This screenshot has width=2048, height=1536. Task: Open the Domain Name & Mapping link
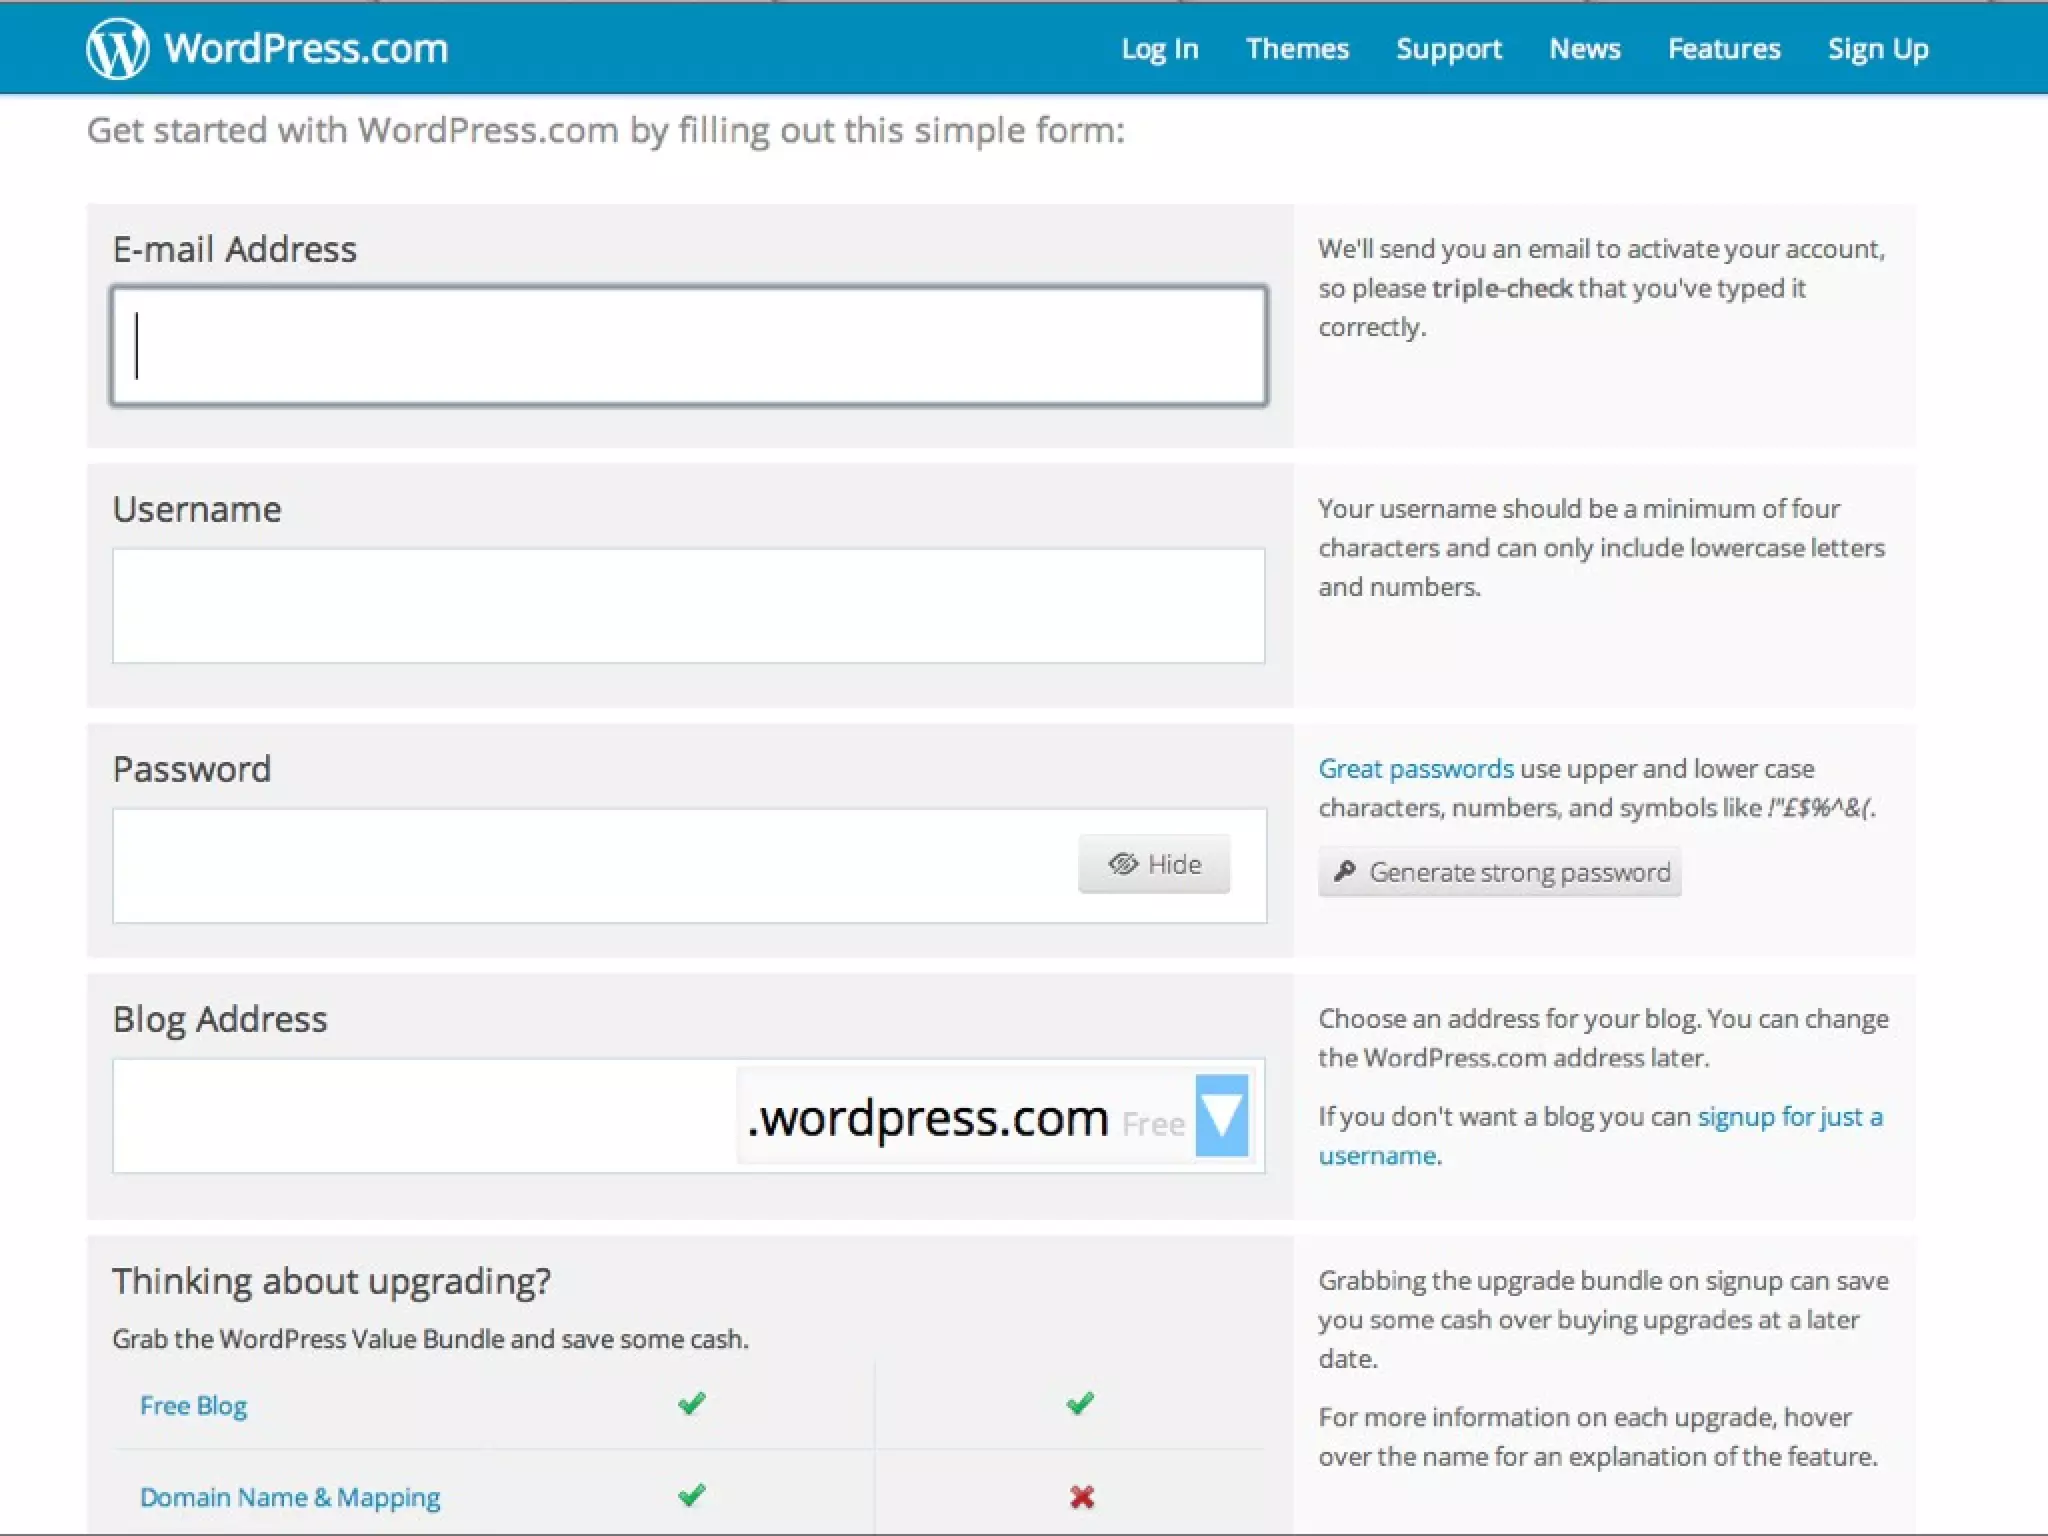[290, 1497]
